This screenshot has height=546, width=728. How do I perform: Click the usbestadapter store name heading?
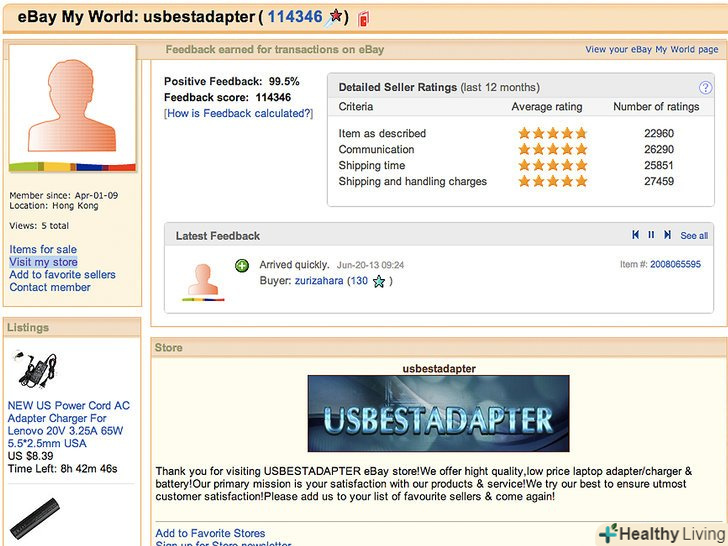439,369
